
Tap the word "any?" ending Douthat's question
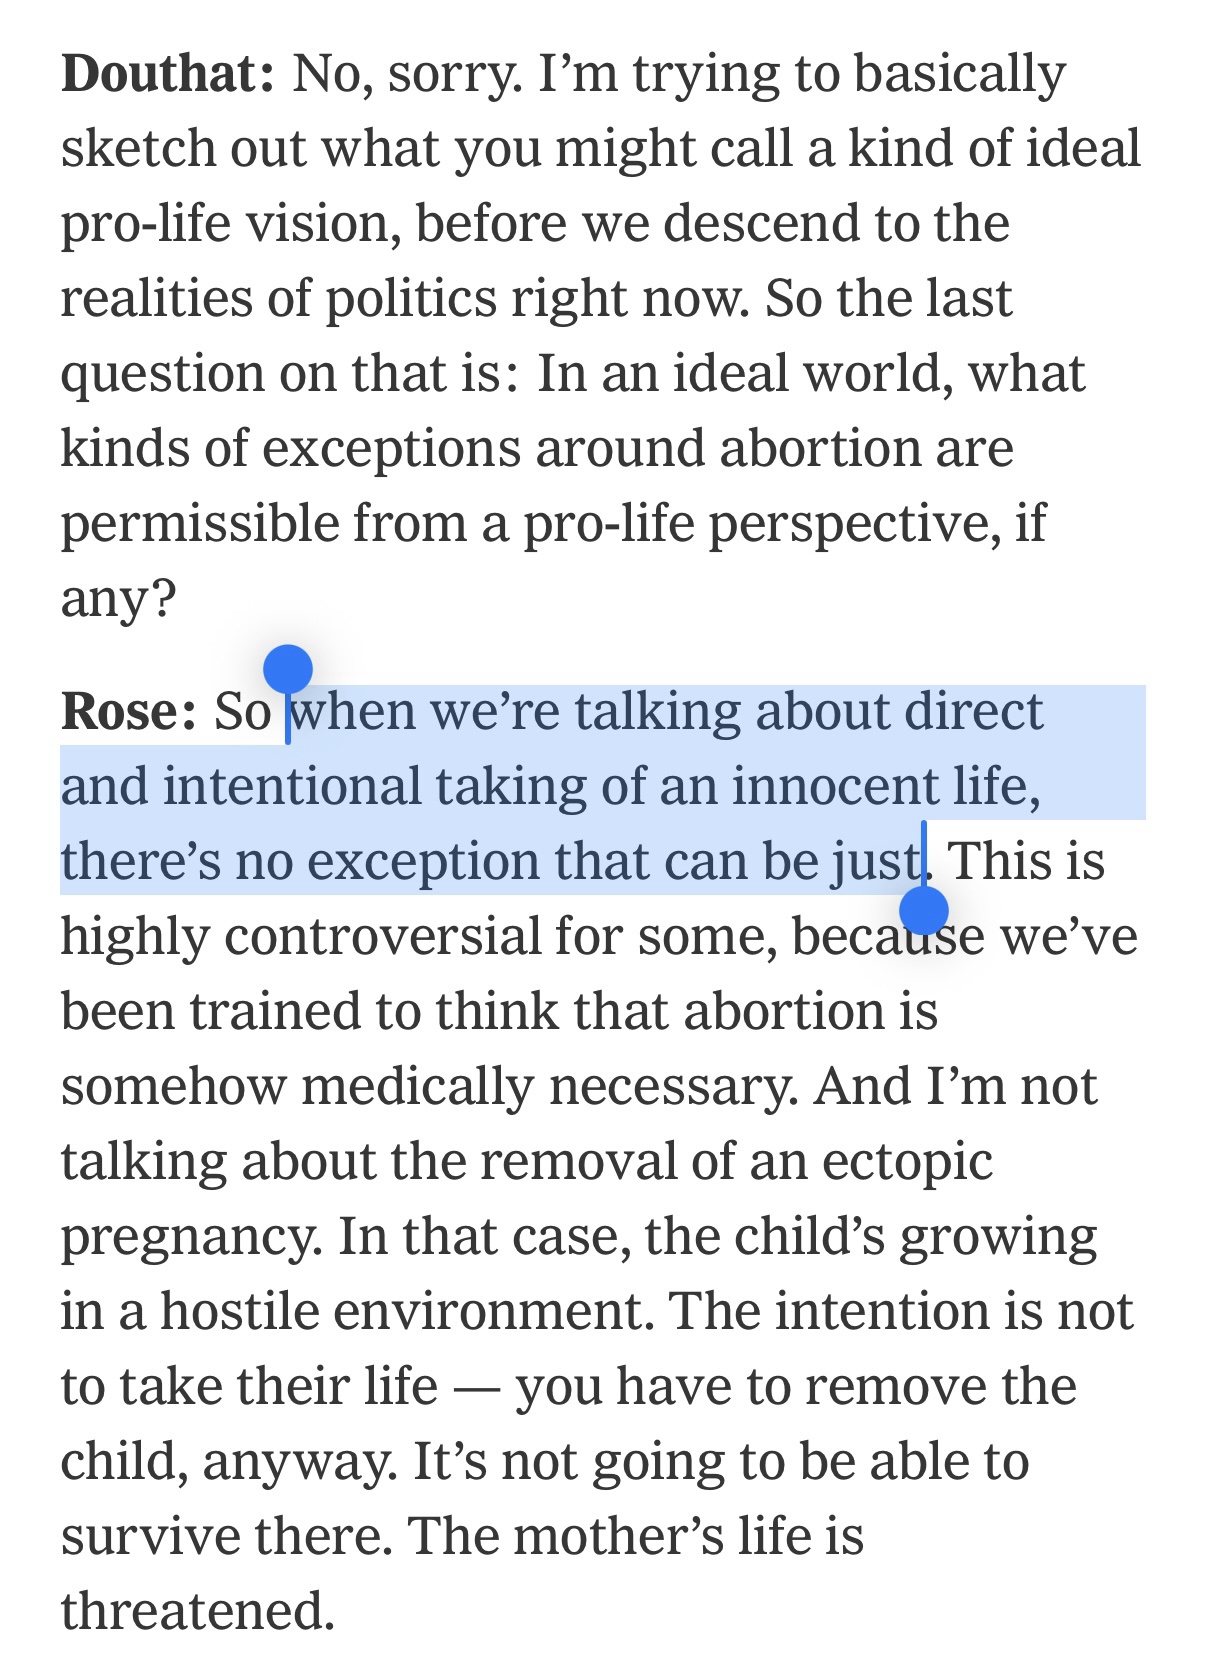tap(118, 598)
